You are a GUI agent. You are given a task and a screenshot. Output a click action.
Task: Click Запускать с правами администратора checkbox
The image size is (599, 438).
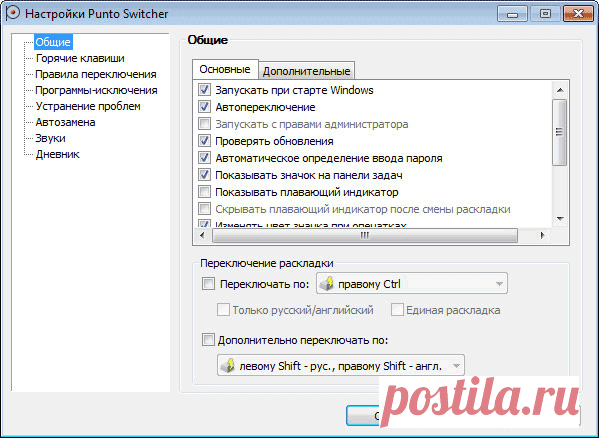[x=204, y=124]
